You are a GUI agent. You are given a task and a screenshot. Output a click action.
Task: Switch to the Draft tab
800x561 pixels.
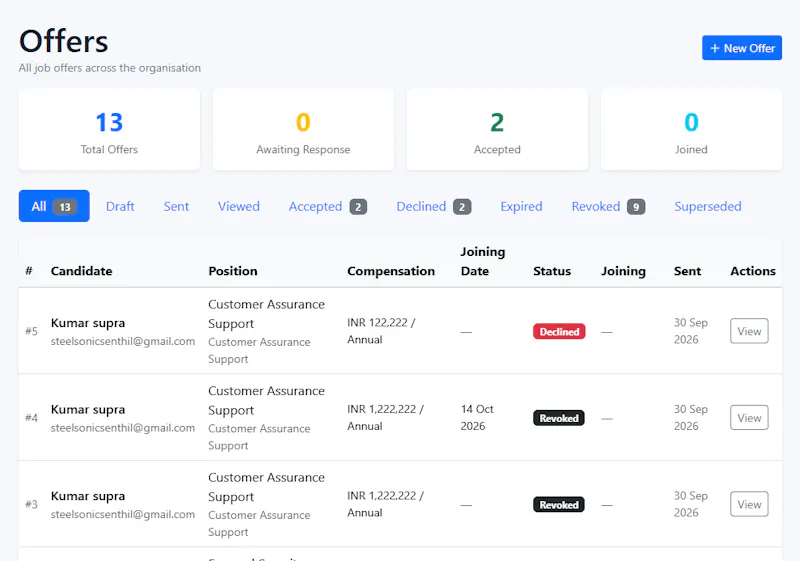(x=120, y=206)
